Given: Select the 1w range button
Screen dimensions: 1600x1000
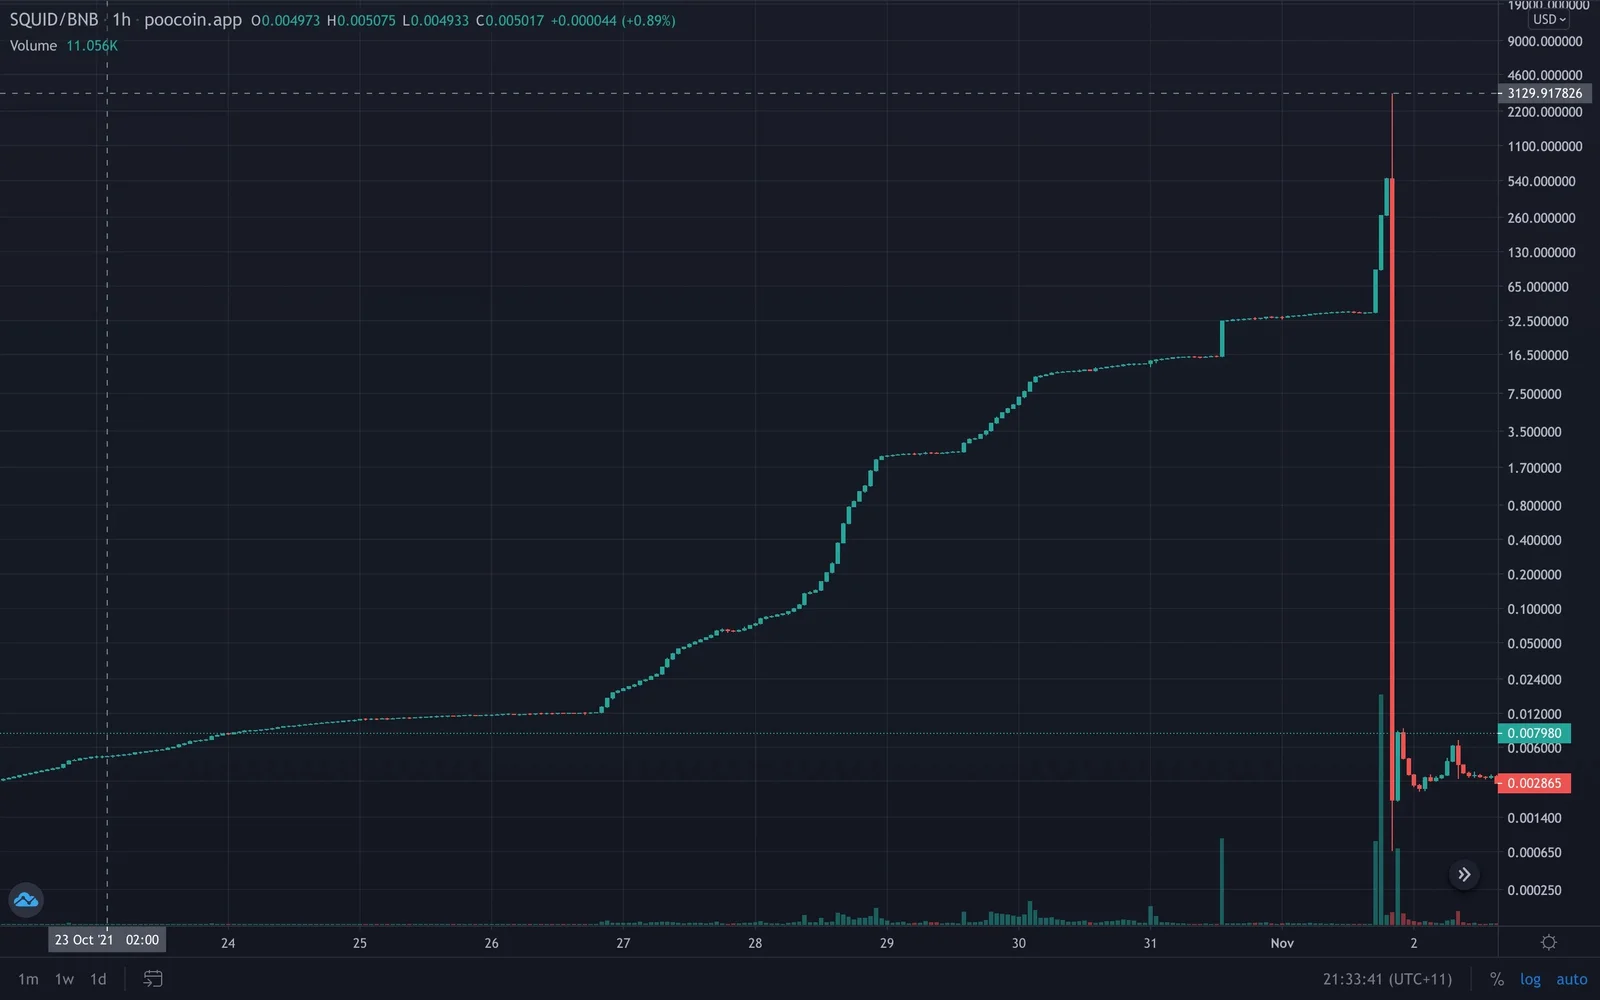Looking at the screenshot, I should tap(64, 979).
